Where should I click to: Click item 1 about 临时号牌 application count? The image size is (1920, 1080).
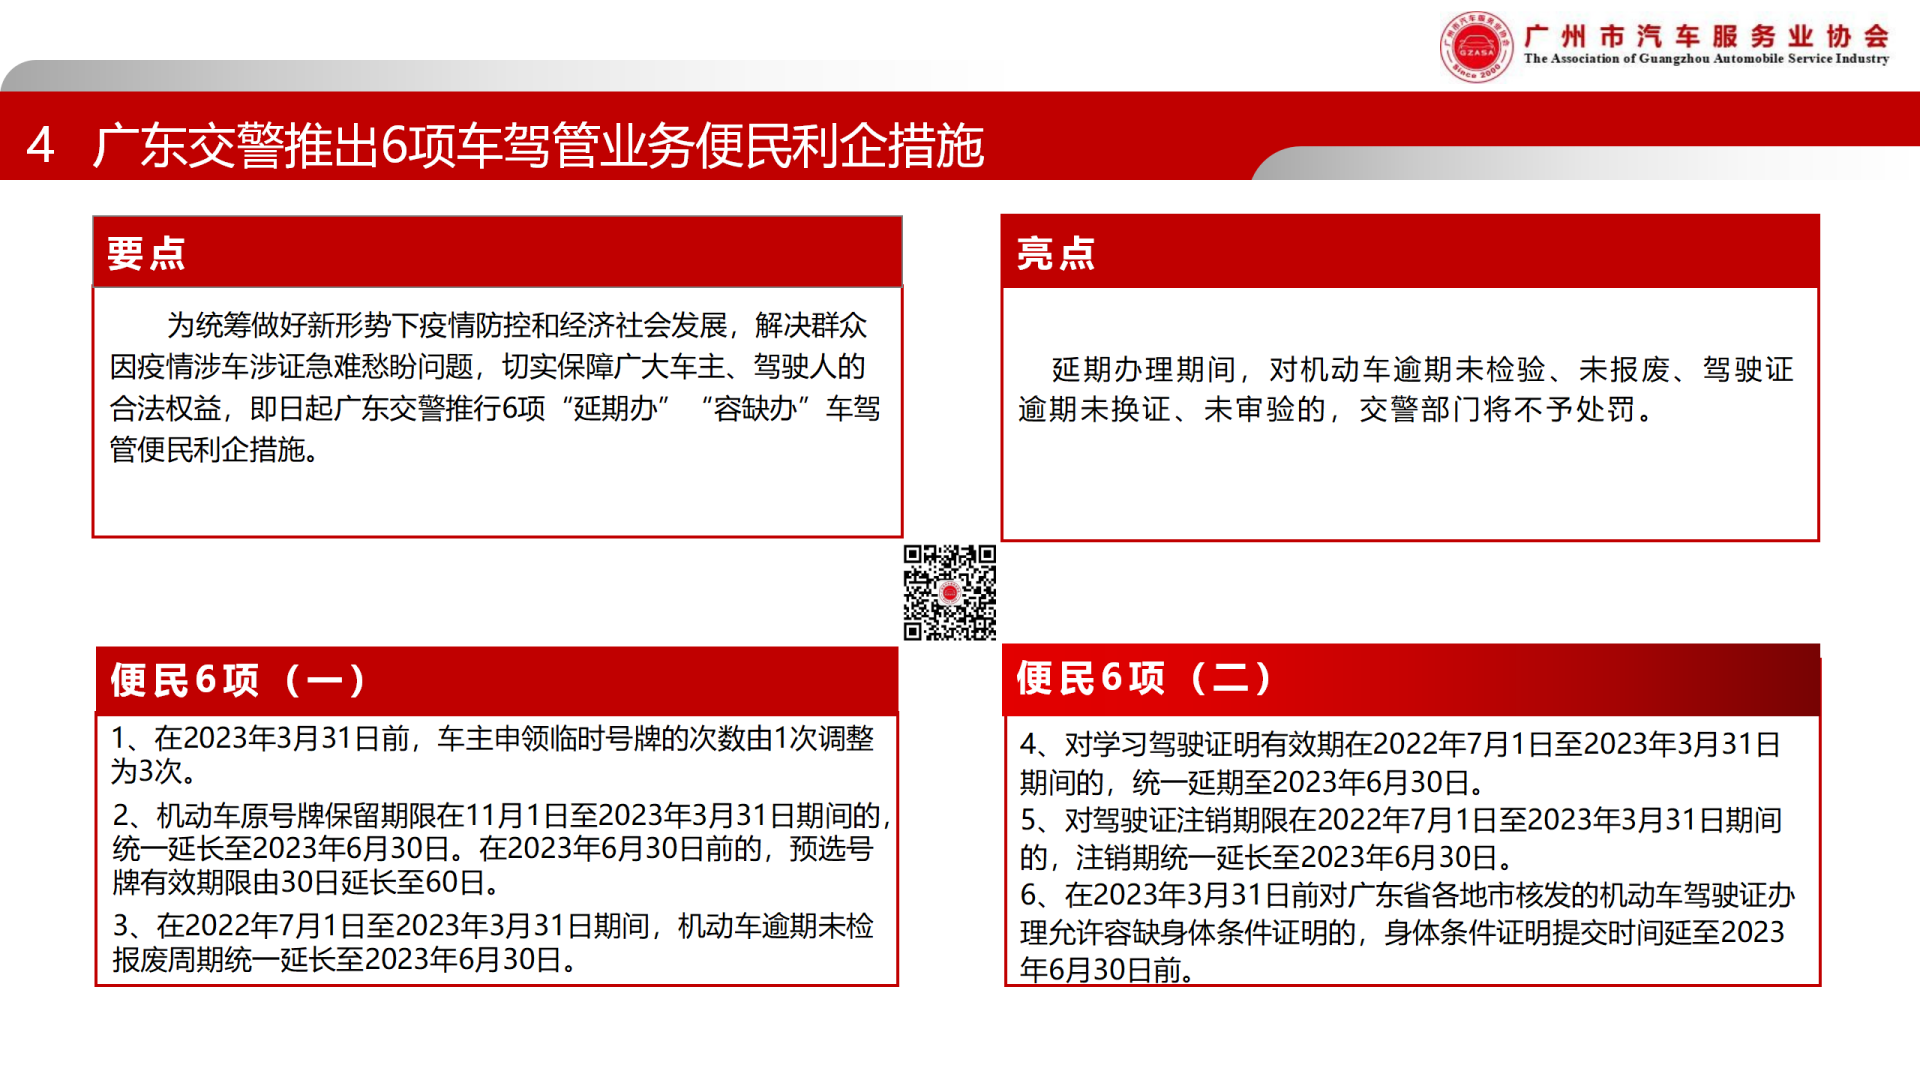(x=492, y=754)
